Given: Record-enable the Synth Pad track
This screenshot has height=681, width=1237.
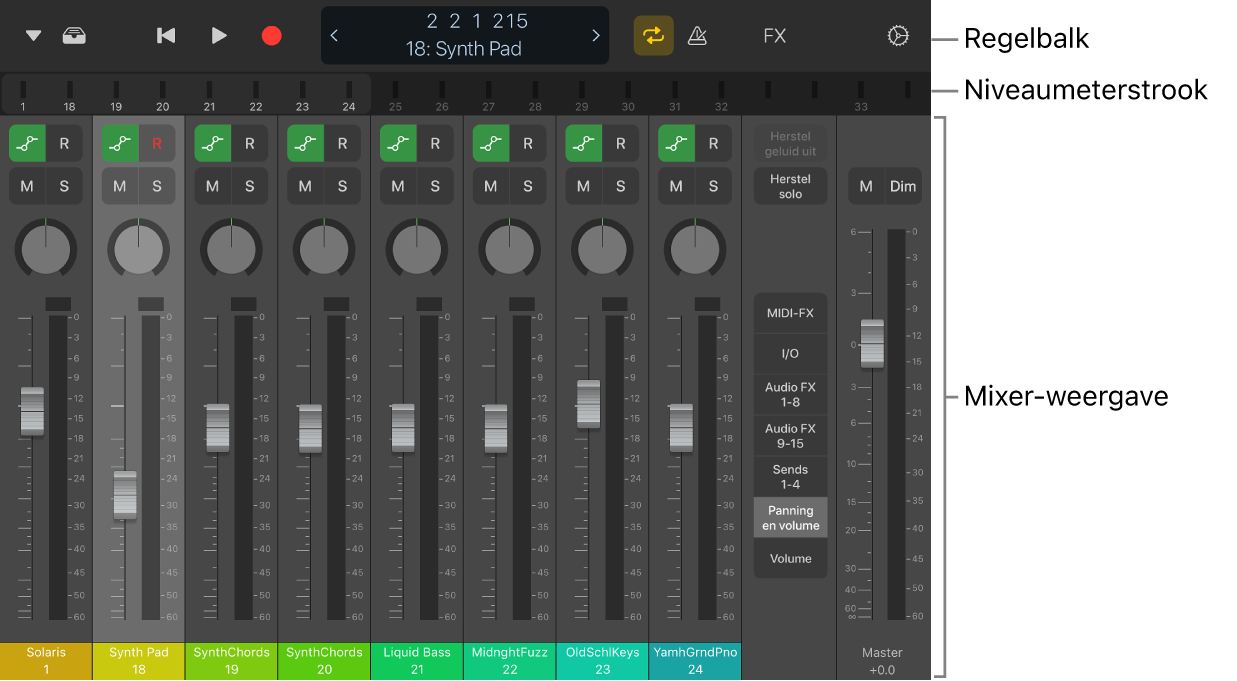Looking at the screenshot, I should pos(157,143).
